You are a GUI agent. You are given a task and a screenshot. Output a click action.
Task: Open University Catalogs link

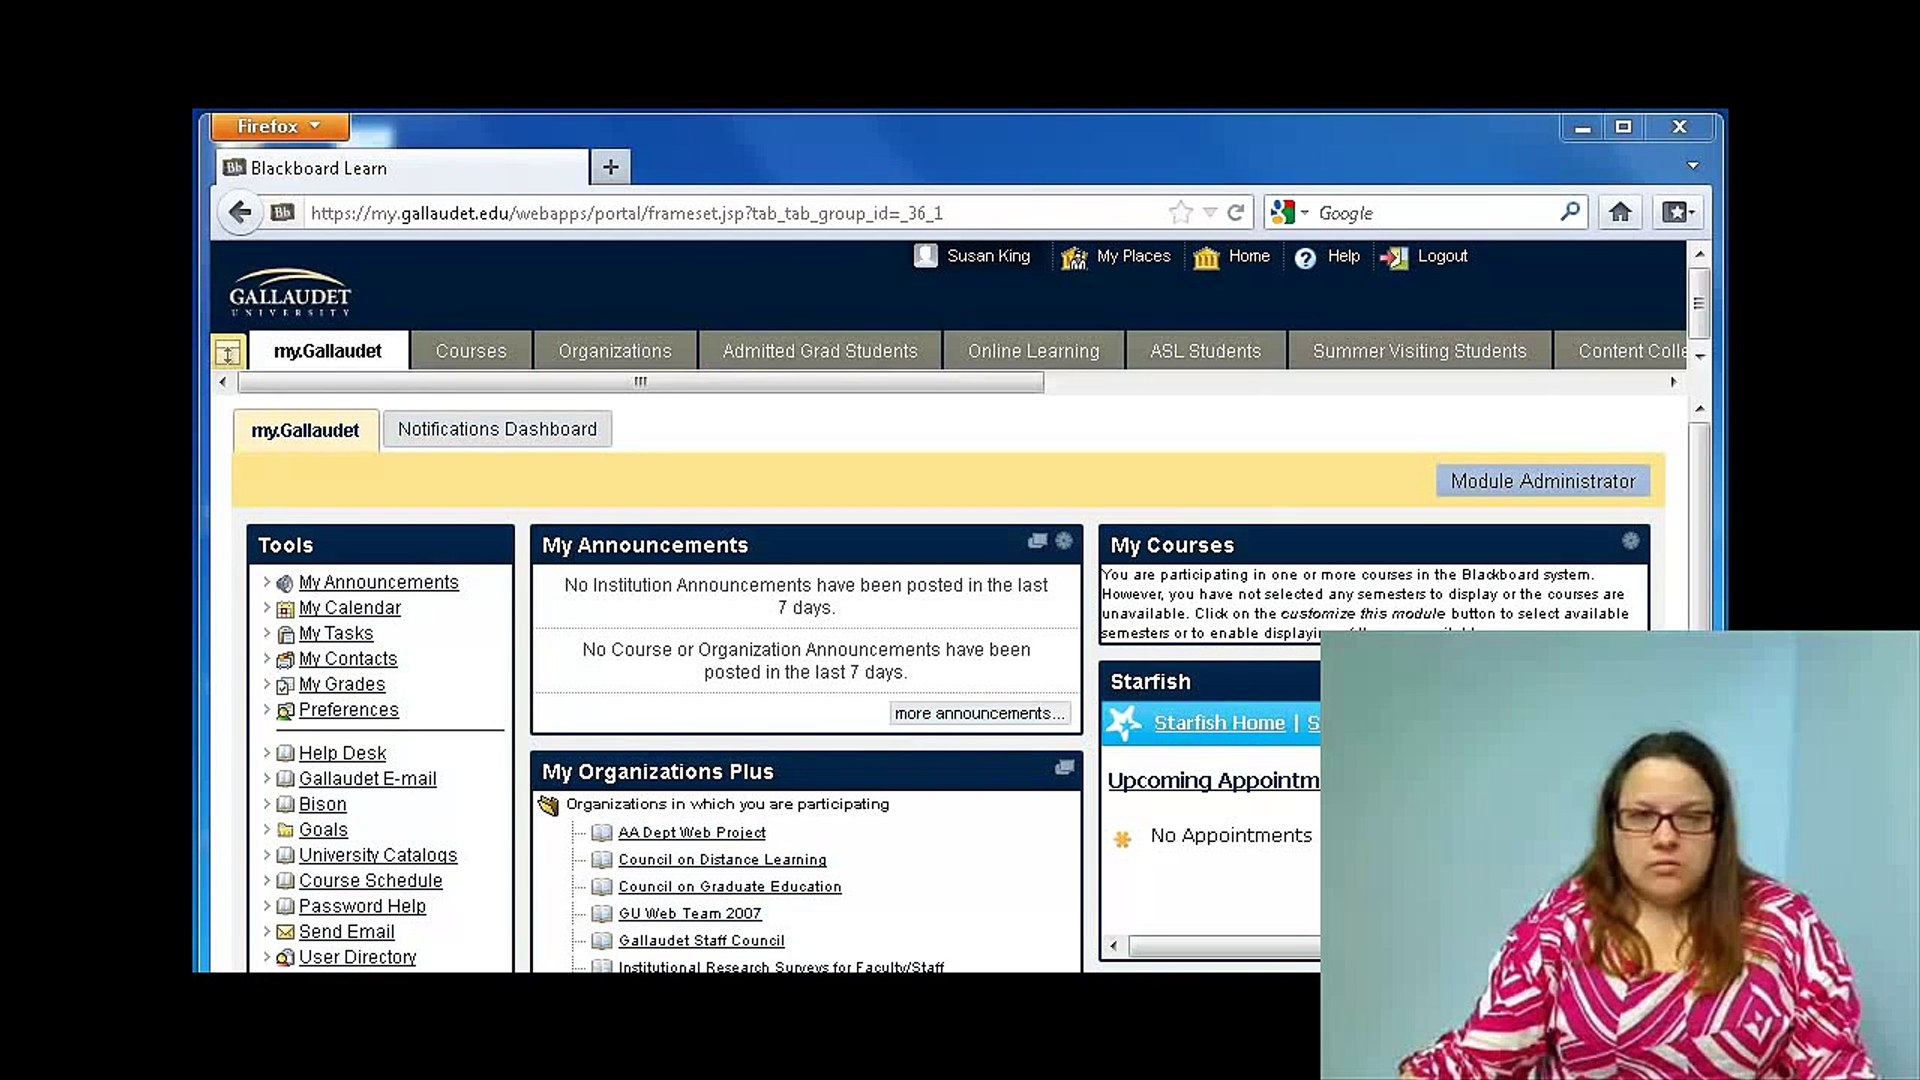[378, 855]
